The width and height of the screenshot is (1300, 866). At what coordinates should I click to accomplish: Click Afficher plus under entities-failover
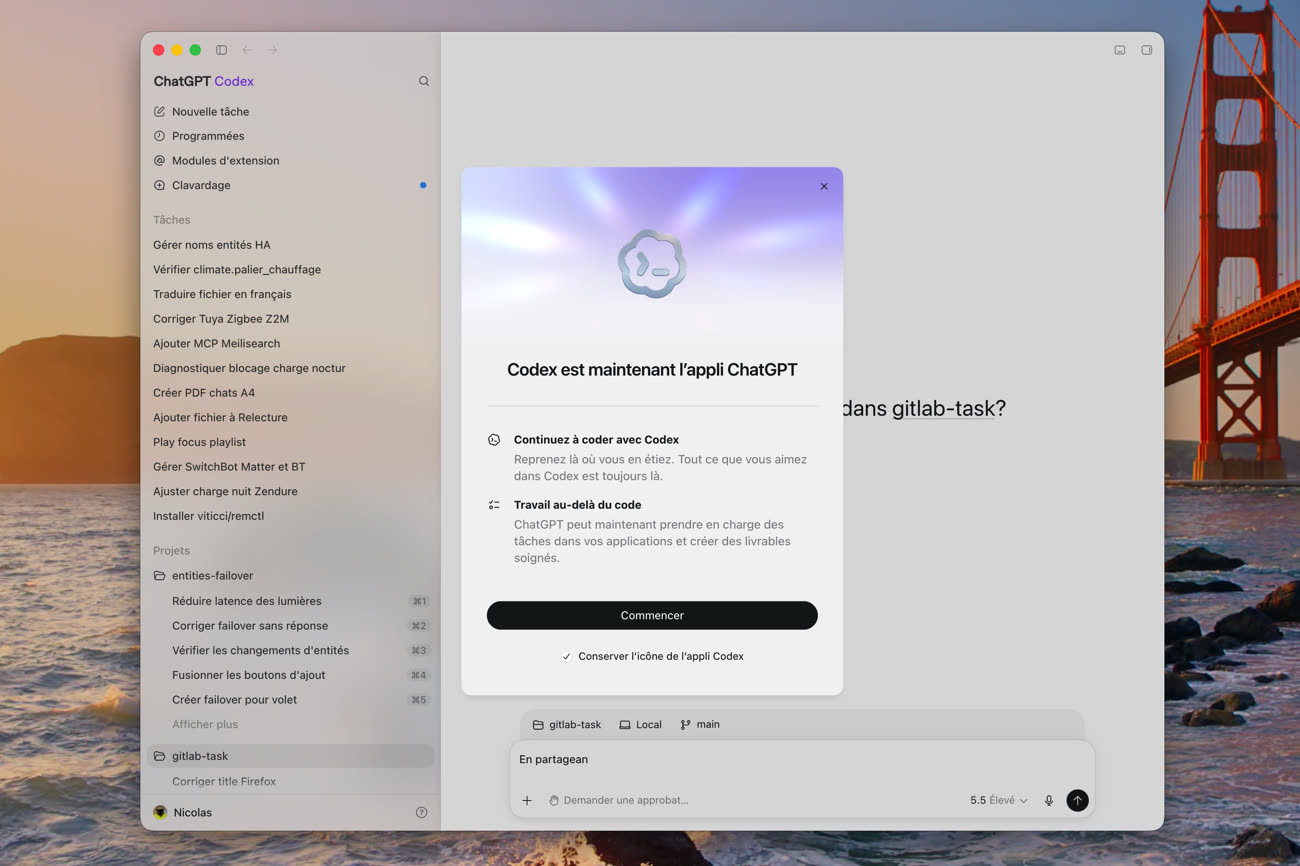205,724
